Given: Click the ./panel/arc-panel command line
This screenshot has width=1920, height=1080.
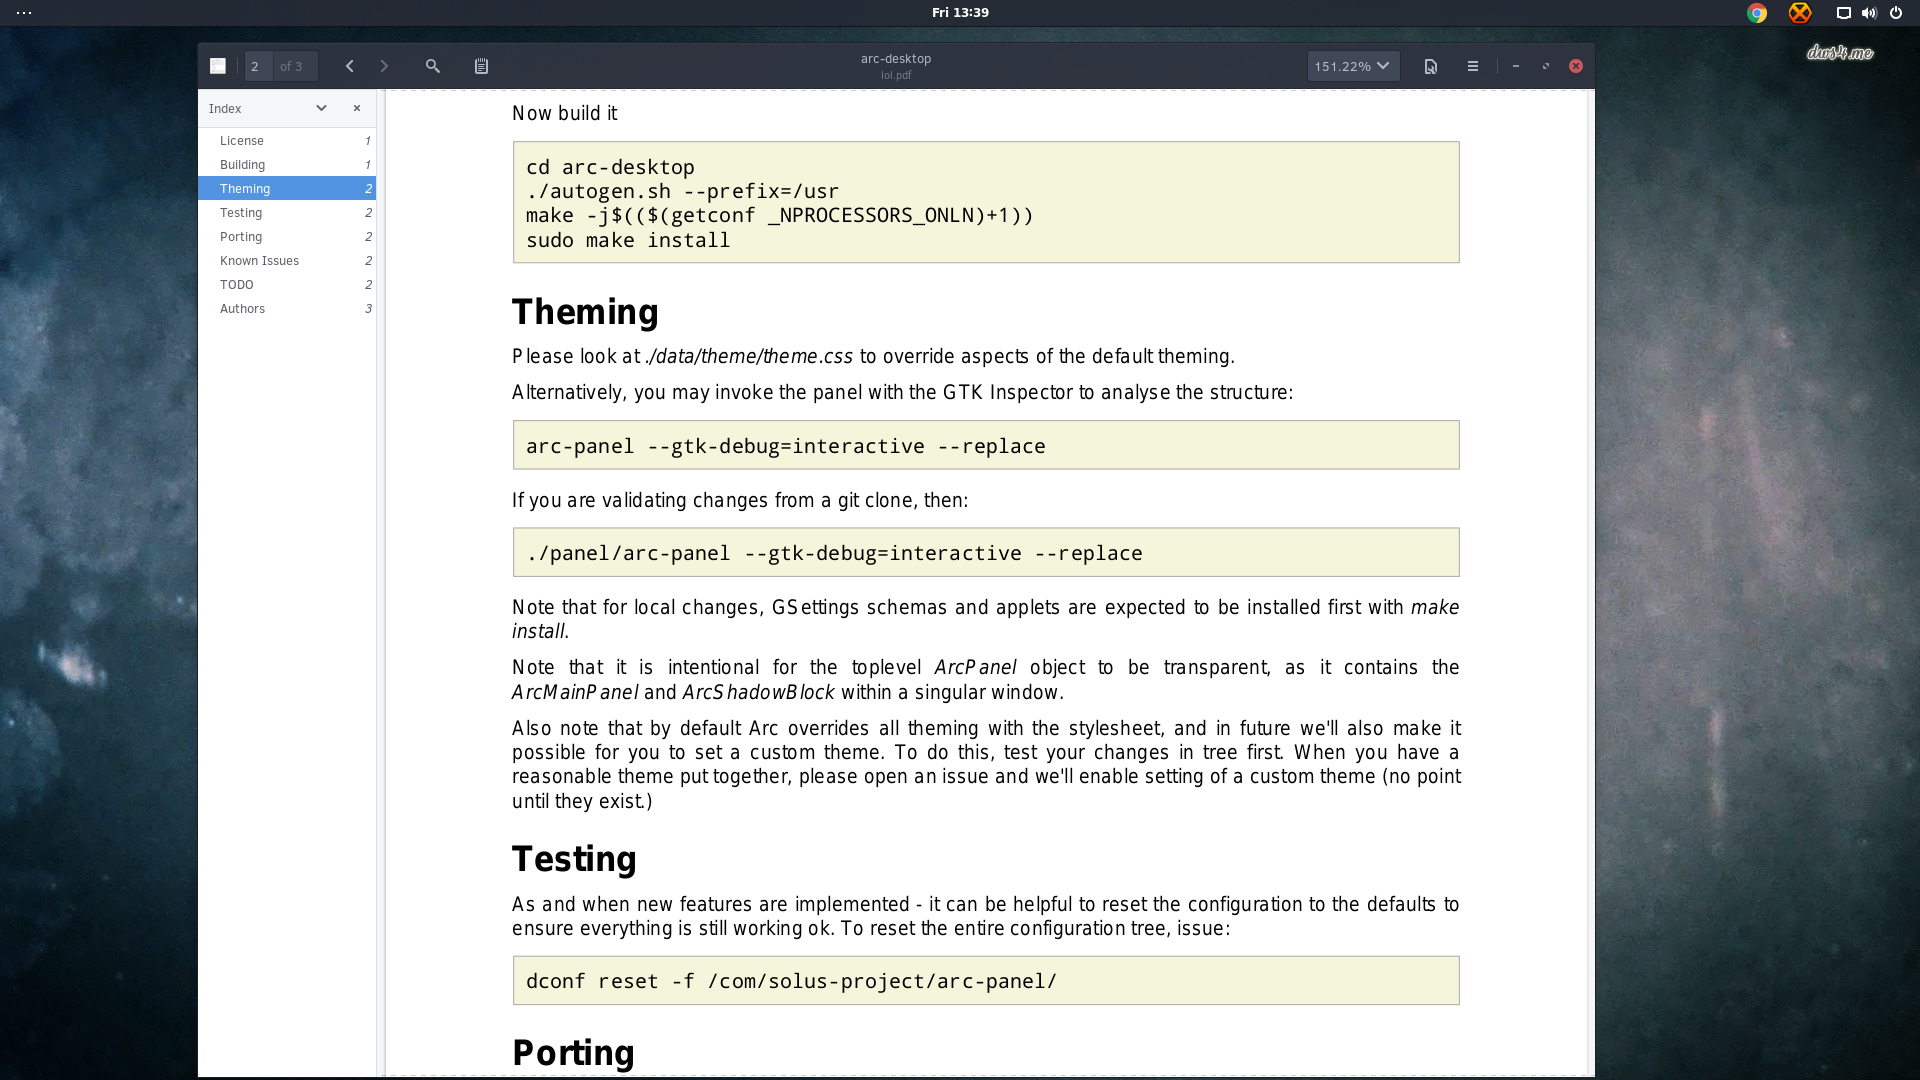Looking at the screenshot, I should coord(834,553).
